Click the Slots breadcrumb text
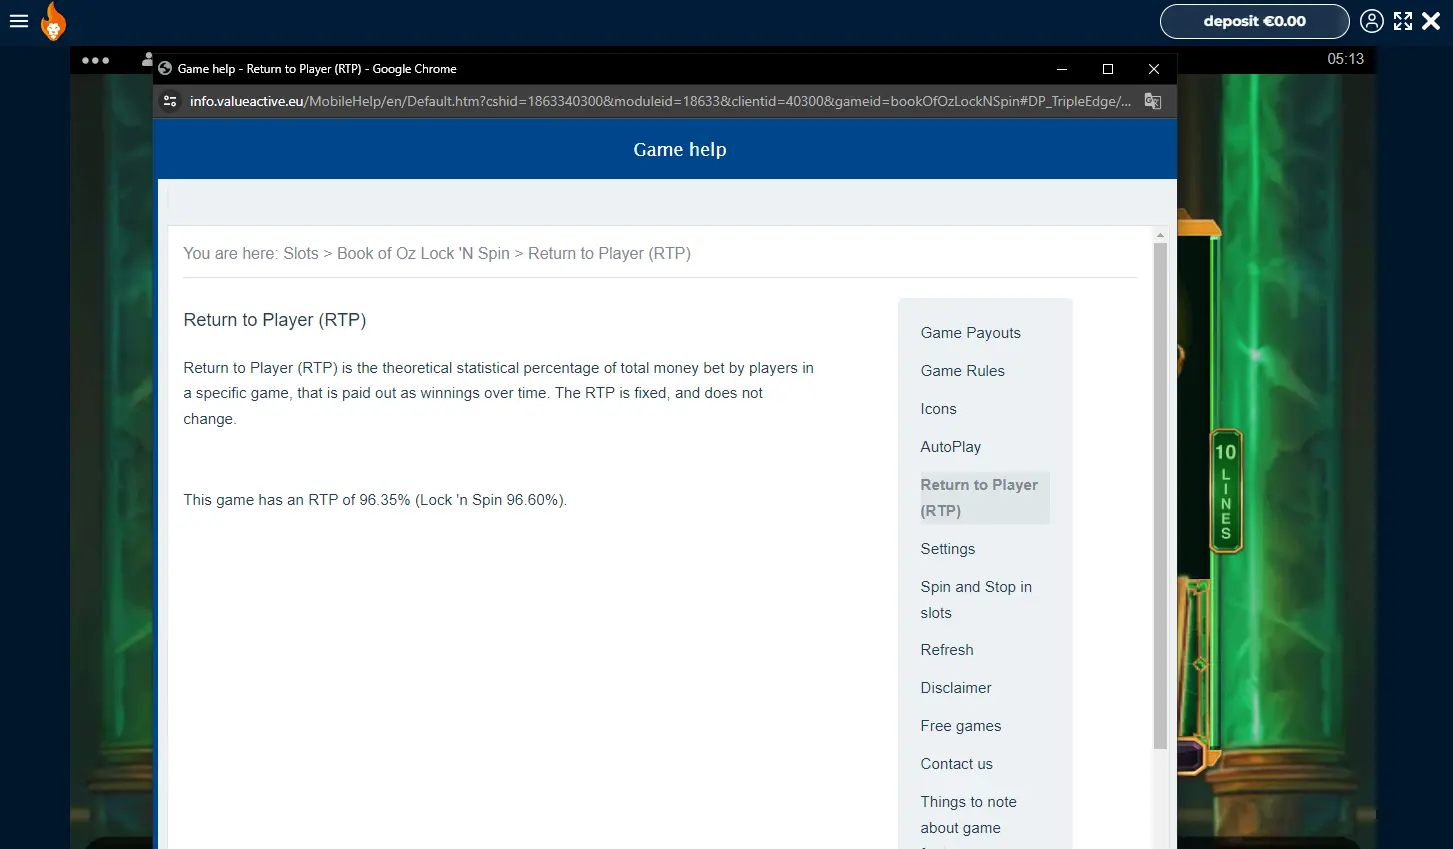This screenshot has width=1453, height=849. tap(300, 254)
